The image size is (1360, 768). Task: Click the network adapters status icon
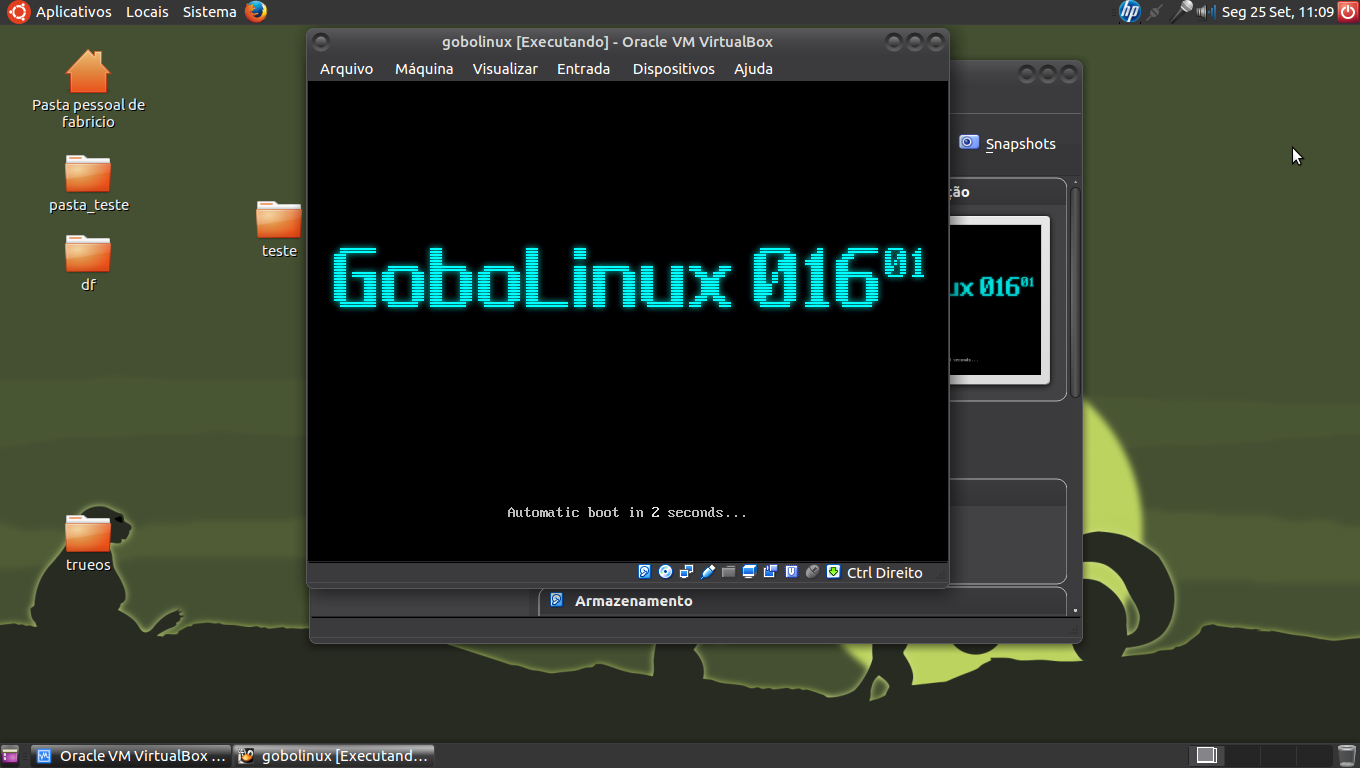(686, 571)
